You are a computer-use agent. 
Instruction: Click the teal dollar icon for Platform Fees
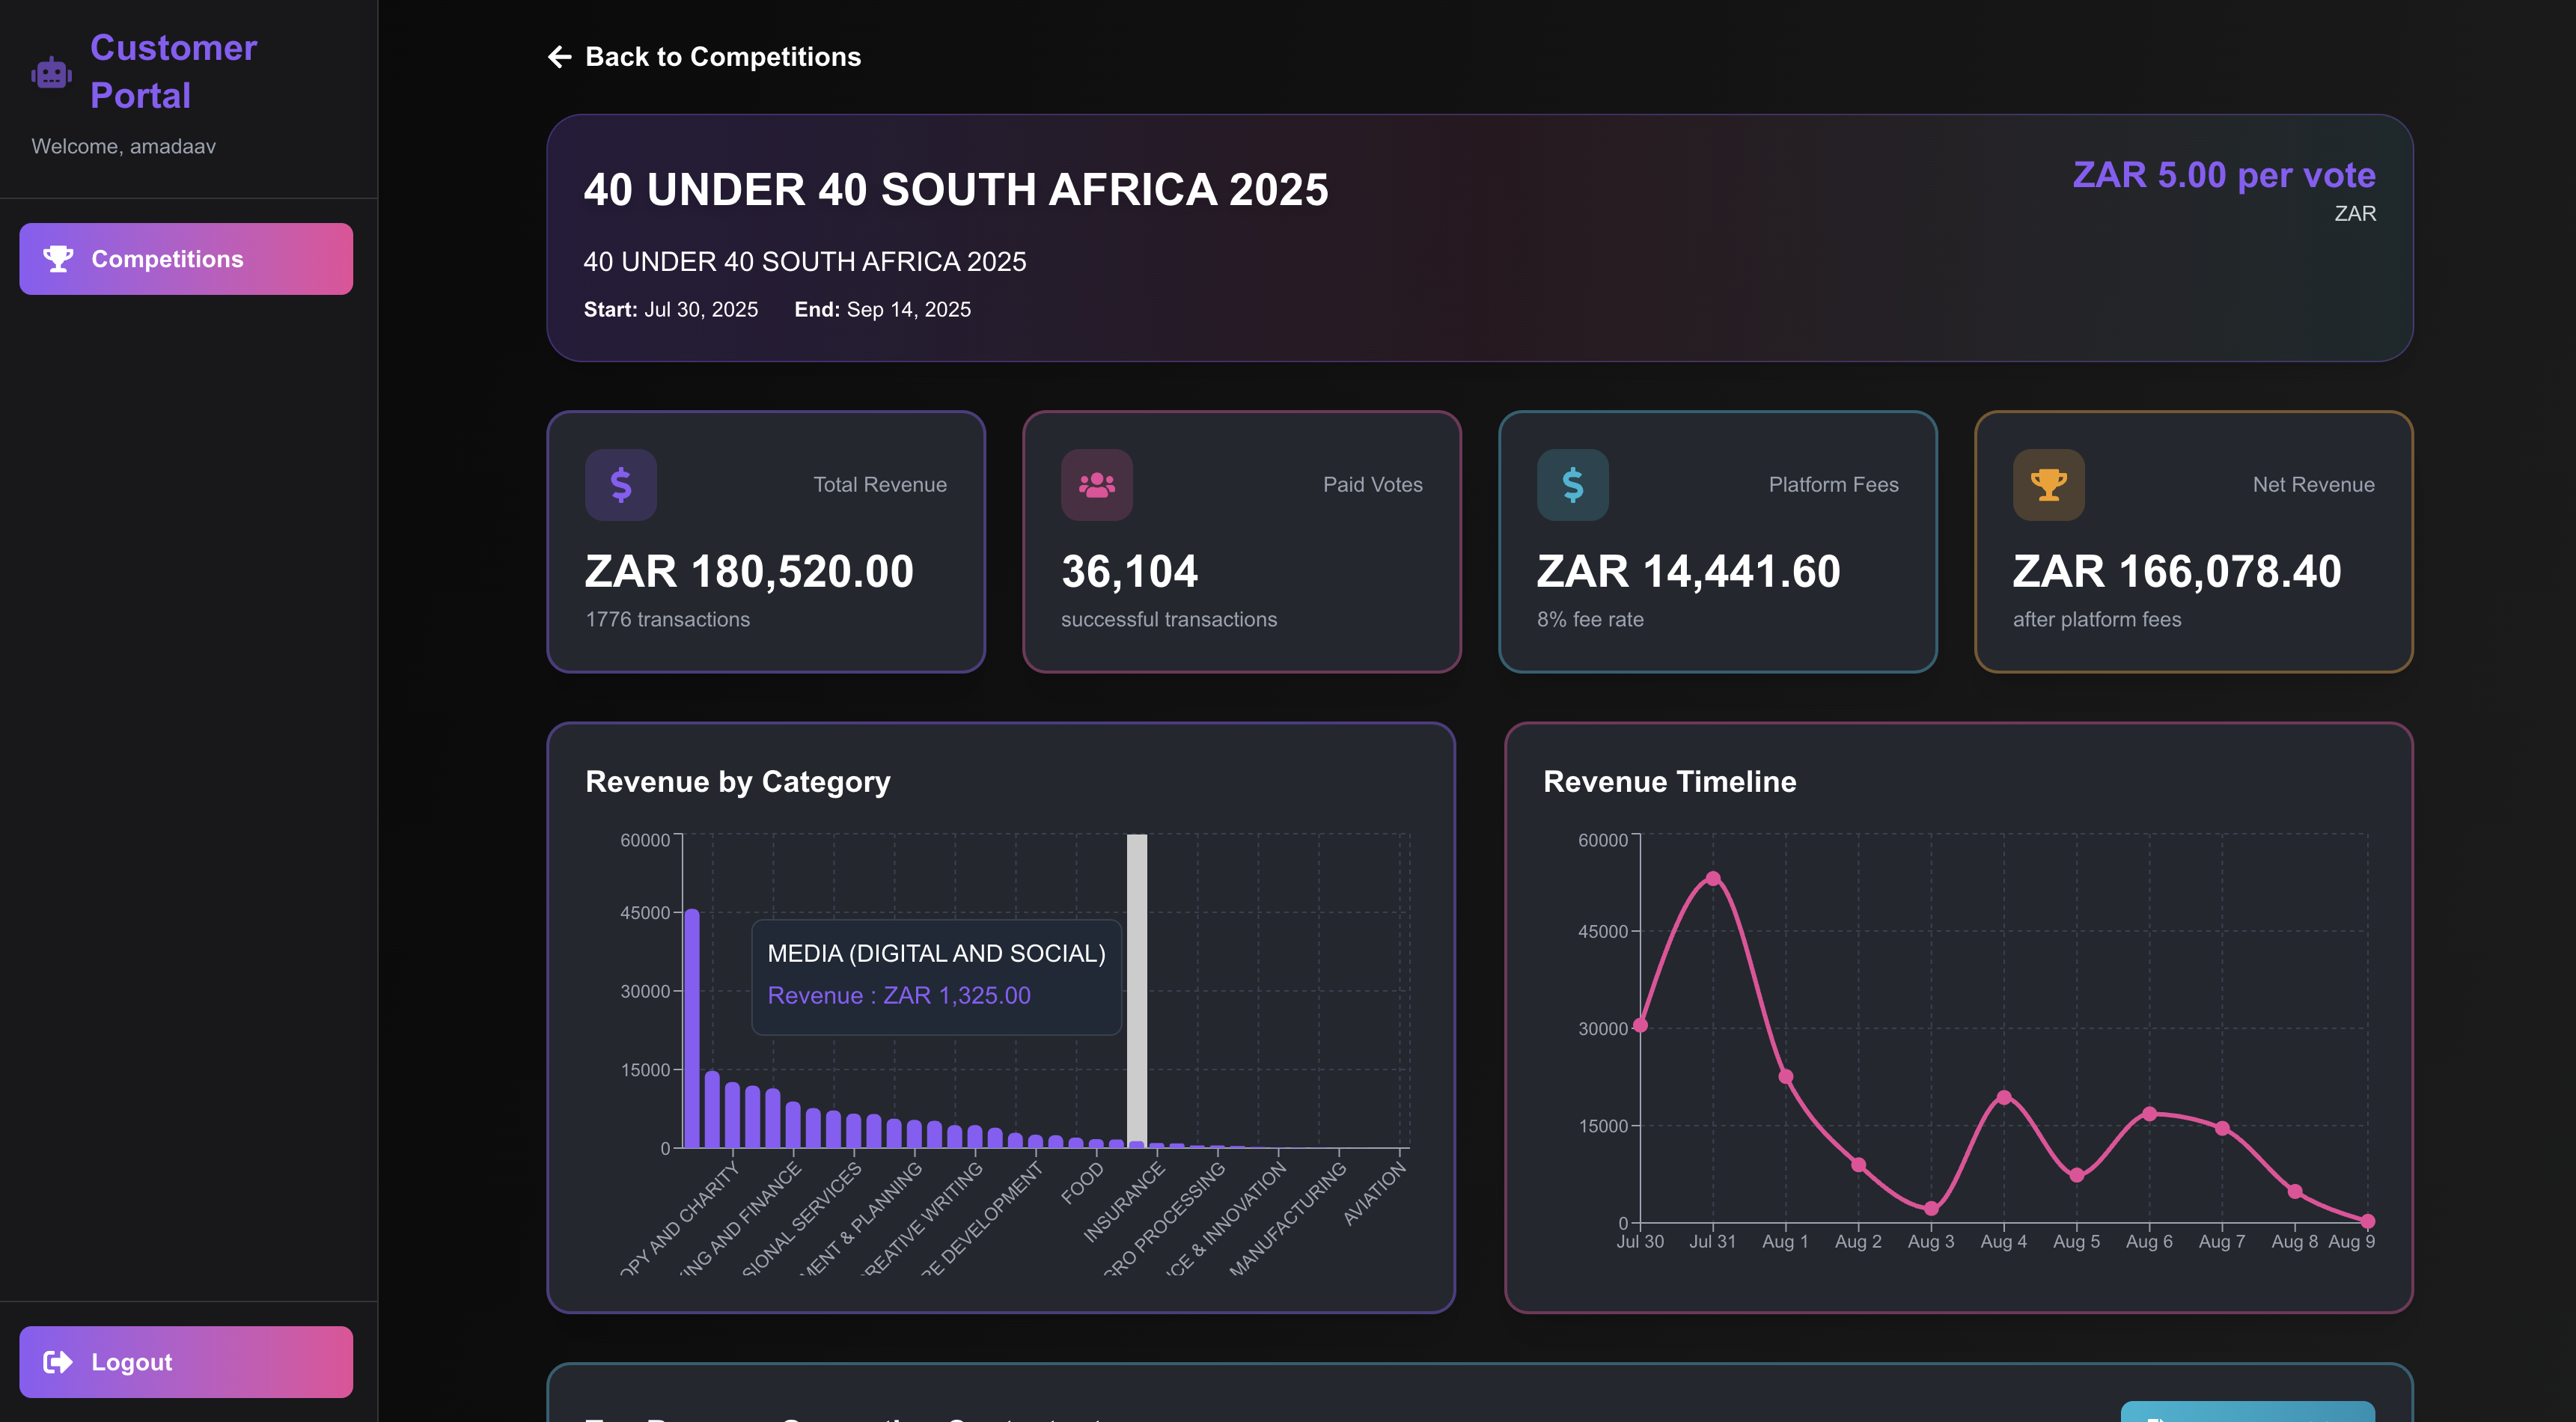(1572, 485)
